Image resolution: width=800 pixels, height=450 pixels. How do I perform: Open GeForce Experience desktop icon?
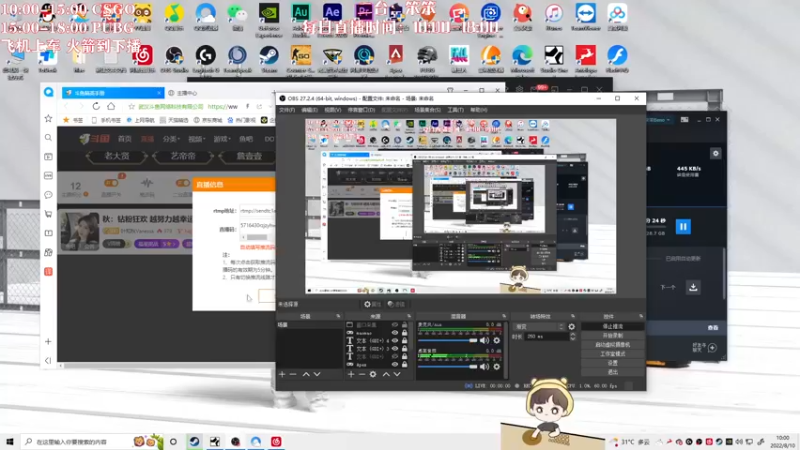click(x=269, y=14)
